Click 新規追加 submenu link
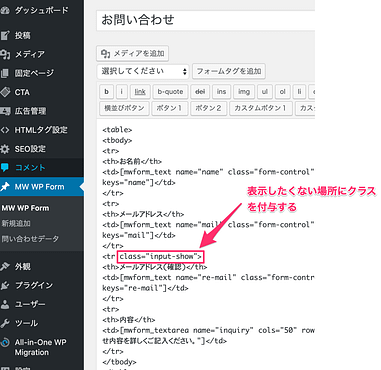This screenshot has height=370, width=381. (x=16, y=223)
